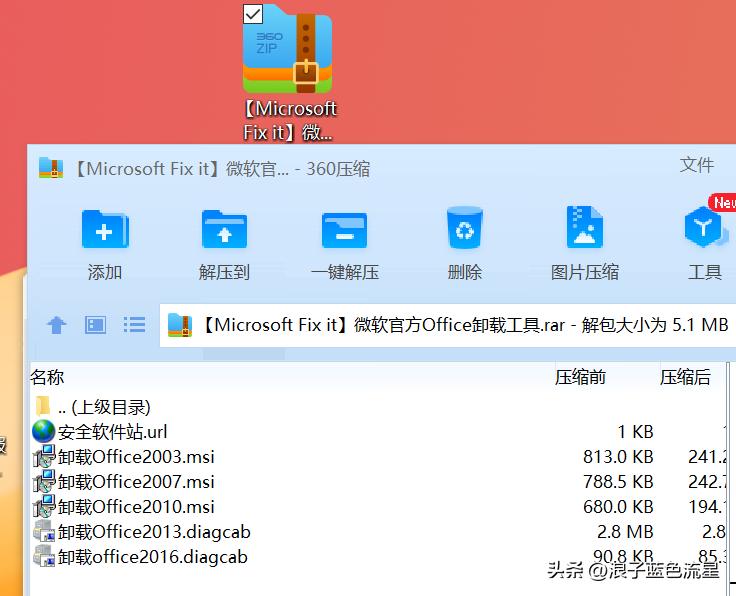Click the archive path address field

[448, 325]
